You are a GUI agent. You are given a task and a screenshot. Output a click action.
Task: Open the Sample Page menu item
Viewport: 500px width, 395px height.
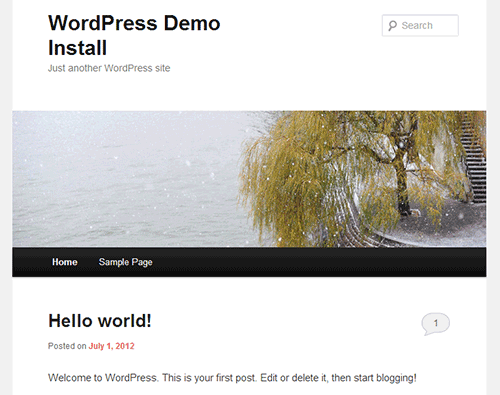pyautogui.click(x=125, y=262)
